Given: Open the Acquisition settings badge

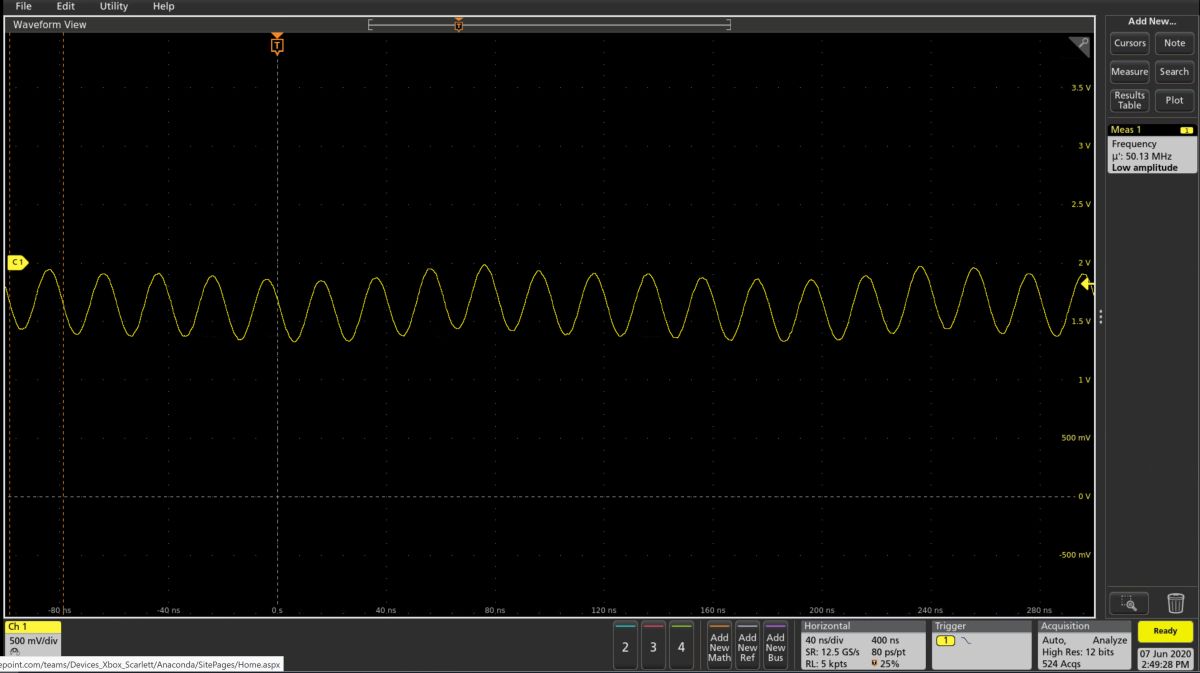Looking at the screenshot, I should click(x=1085, y=645).
